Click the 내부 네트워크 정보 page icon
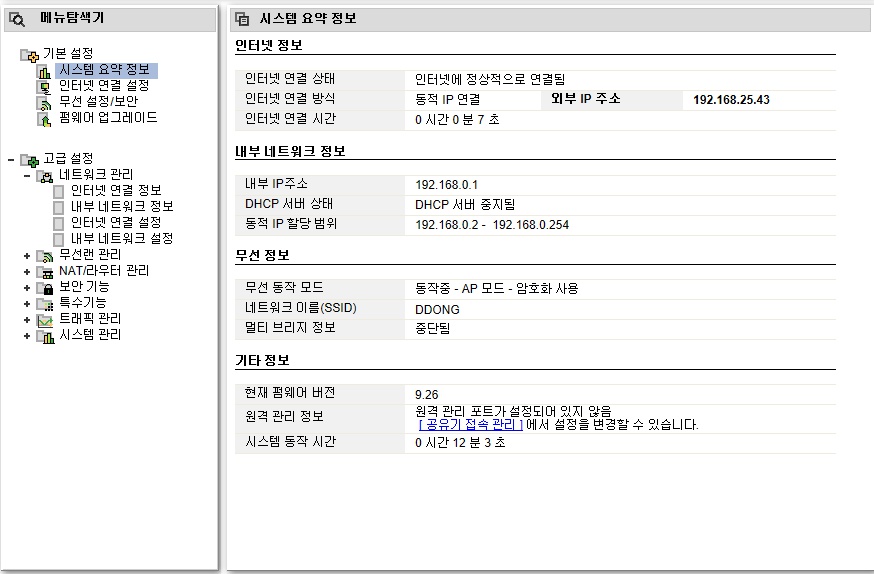Viewport: 874px width, 574px height. coord(59,208)
